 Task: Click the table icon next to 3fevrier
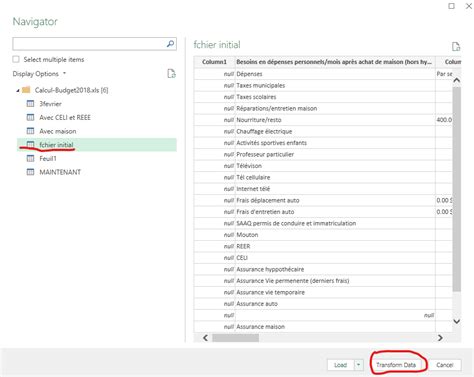(x=30, y=104)
